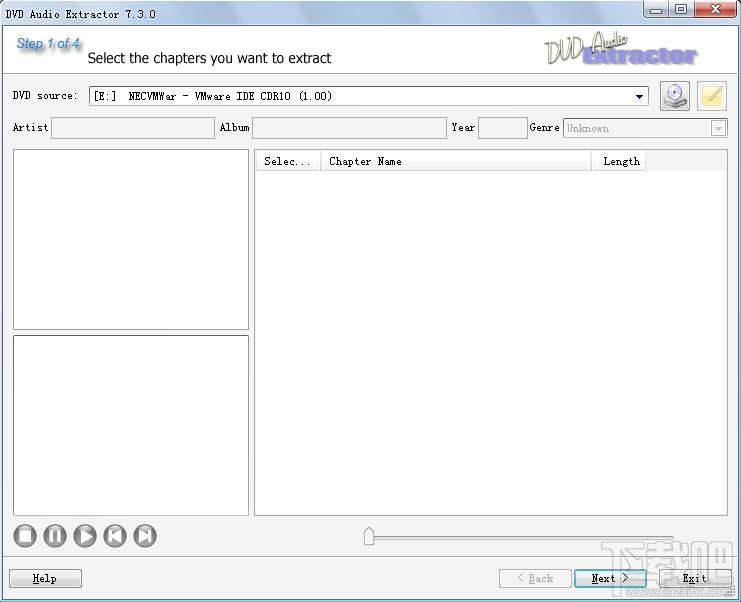
Task: Click the playback position slider thumb
Action: [x=369, y=536]
